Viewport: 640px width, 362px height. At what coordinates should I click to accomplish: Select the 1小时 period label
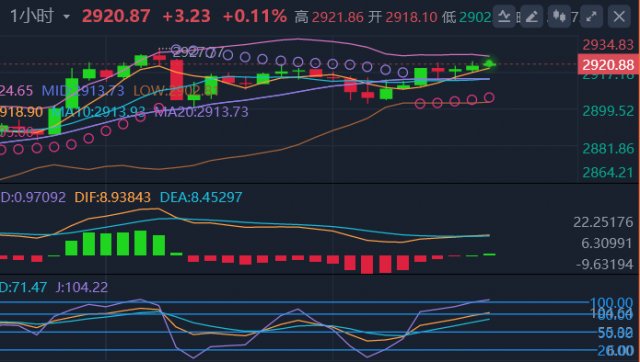[x=32, y=16]
